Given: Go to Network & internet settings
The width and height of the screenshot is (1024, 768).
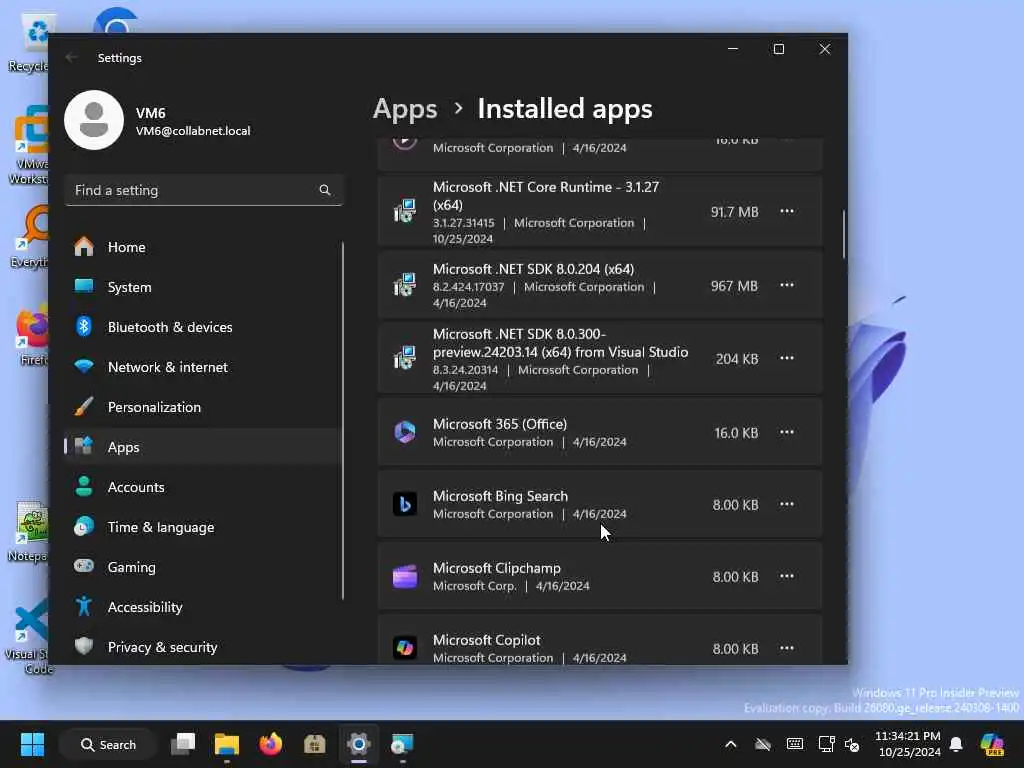Looking at the screenshot, I should (202, 367).
